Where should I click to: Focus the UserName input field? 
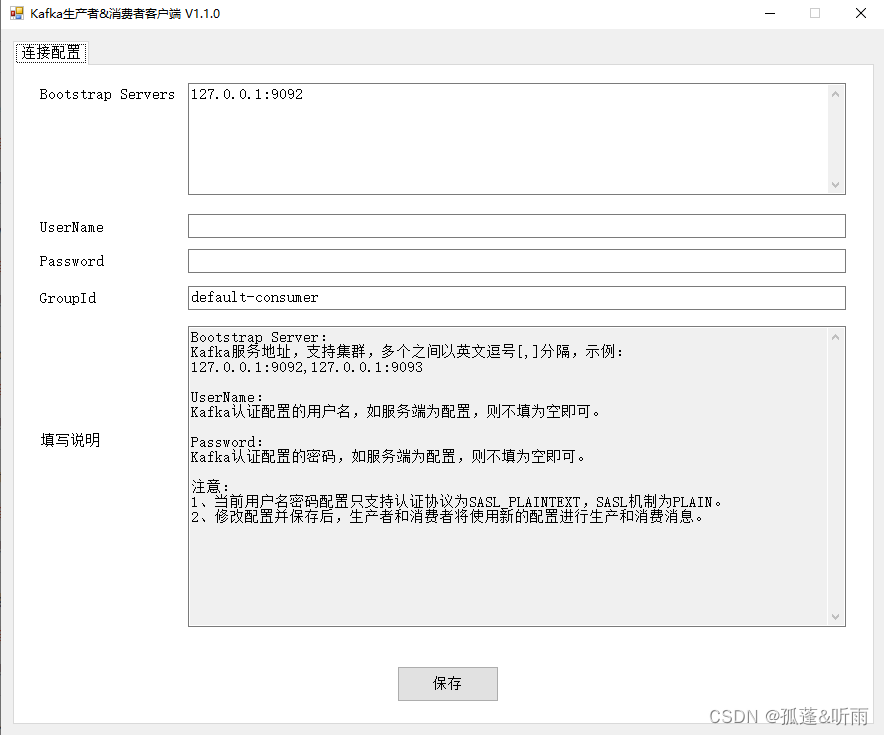(x=516, y=226)
